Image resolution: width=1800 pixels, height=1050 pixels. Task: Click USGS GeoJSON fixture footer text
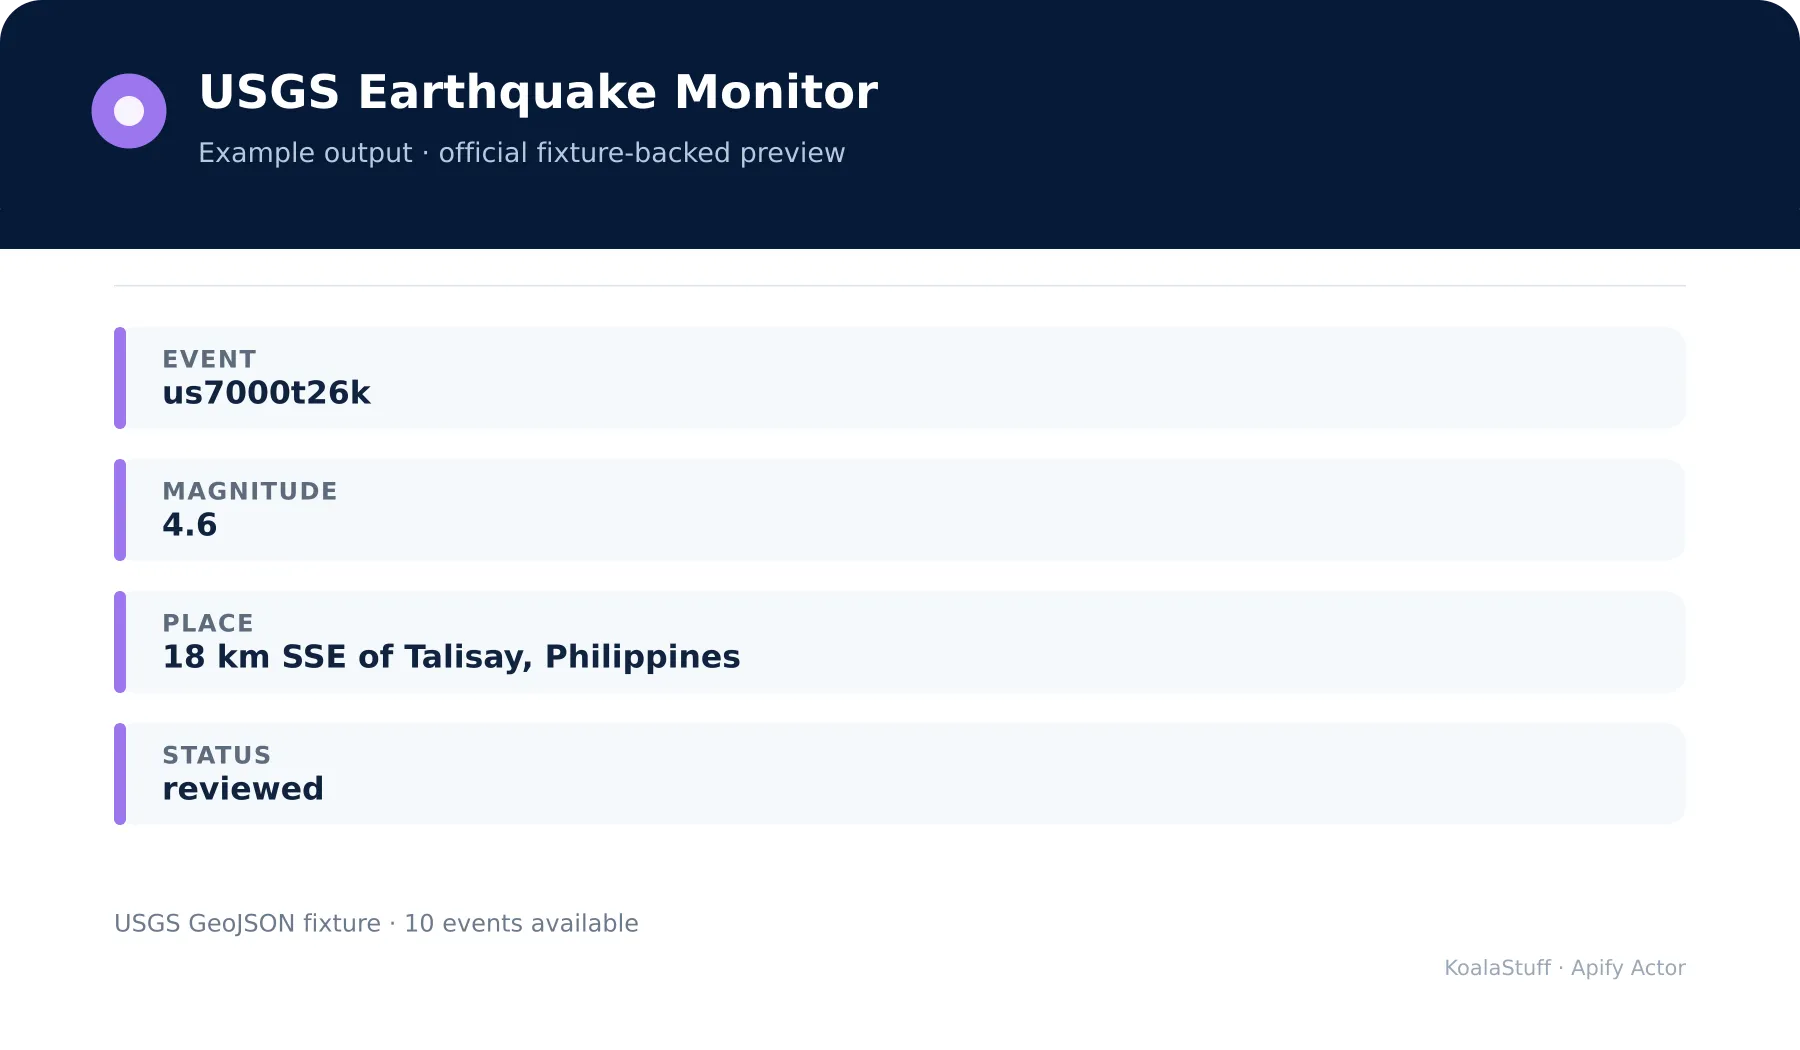coord(376,923)
